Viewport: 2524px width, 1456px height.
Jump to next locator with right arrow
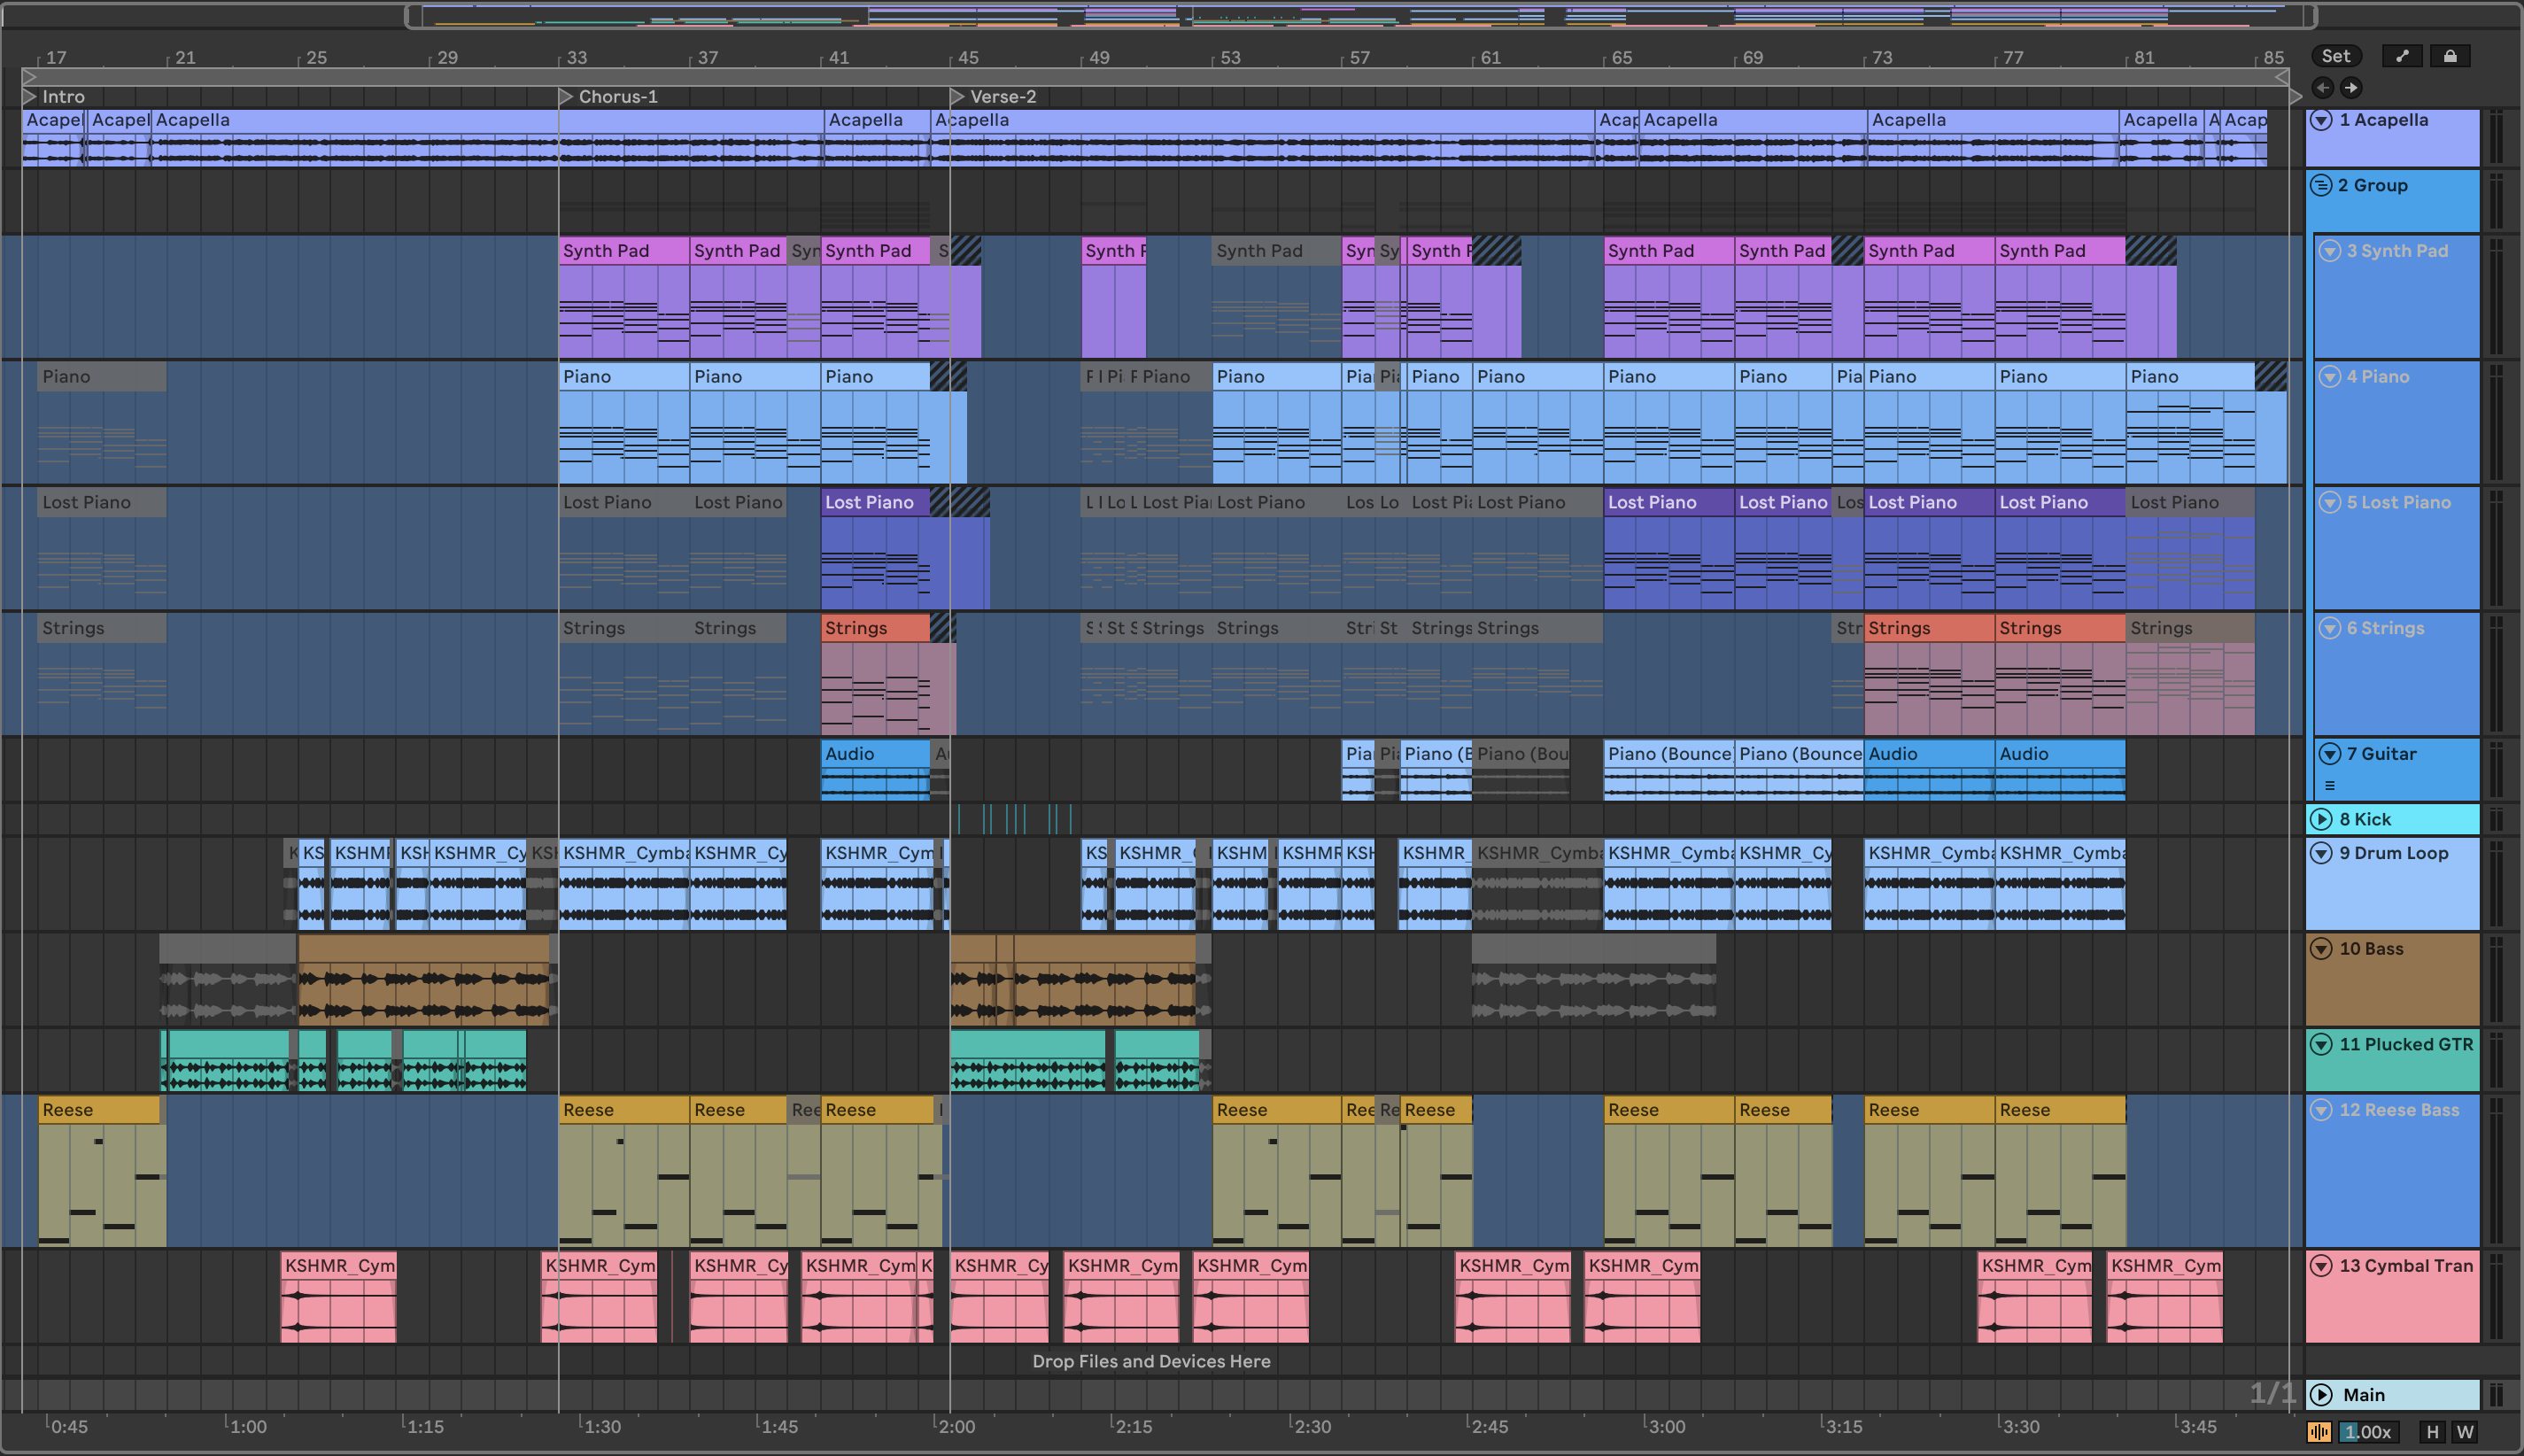click(2351, 87)
